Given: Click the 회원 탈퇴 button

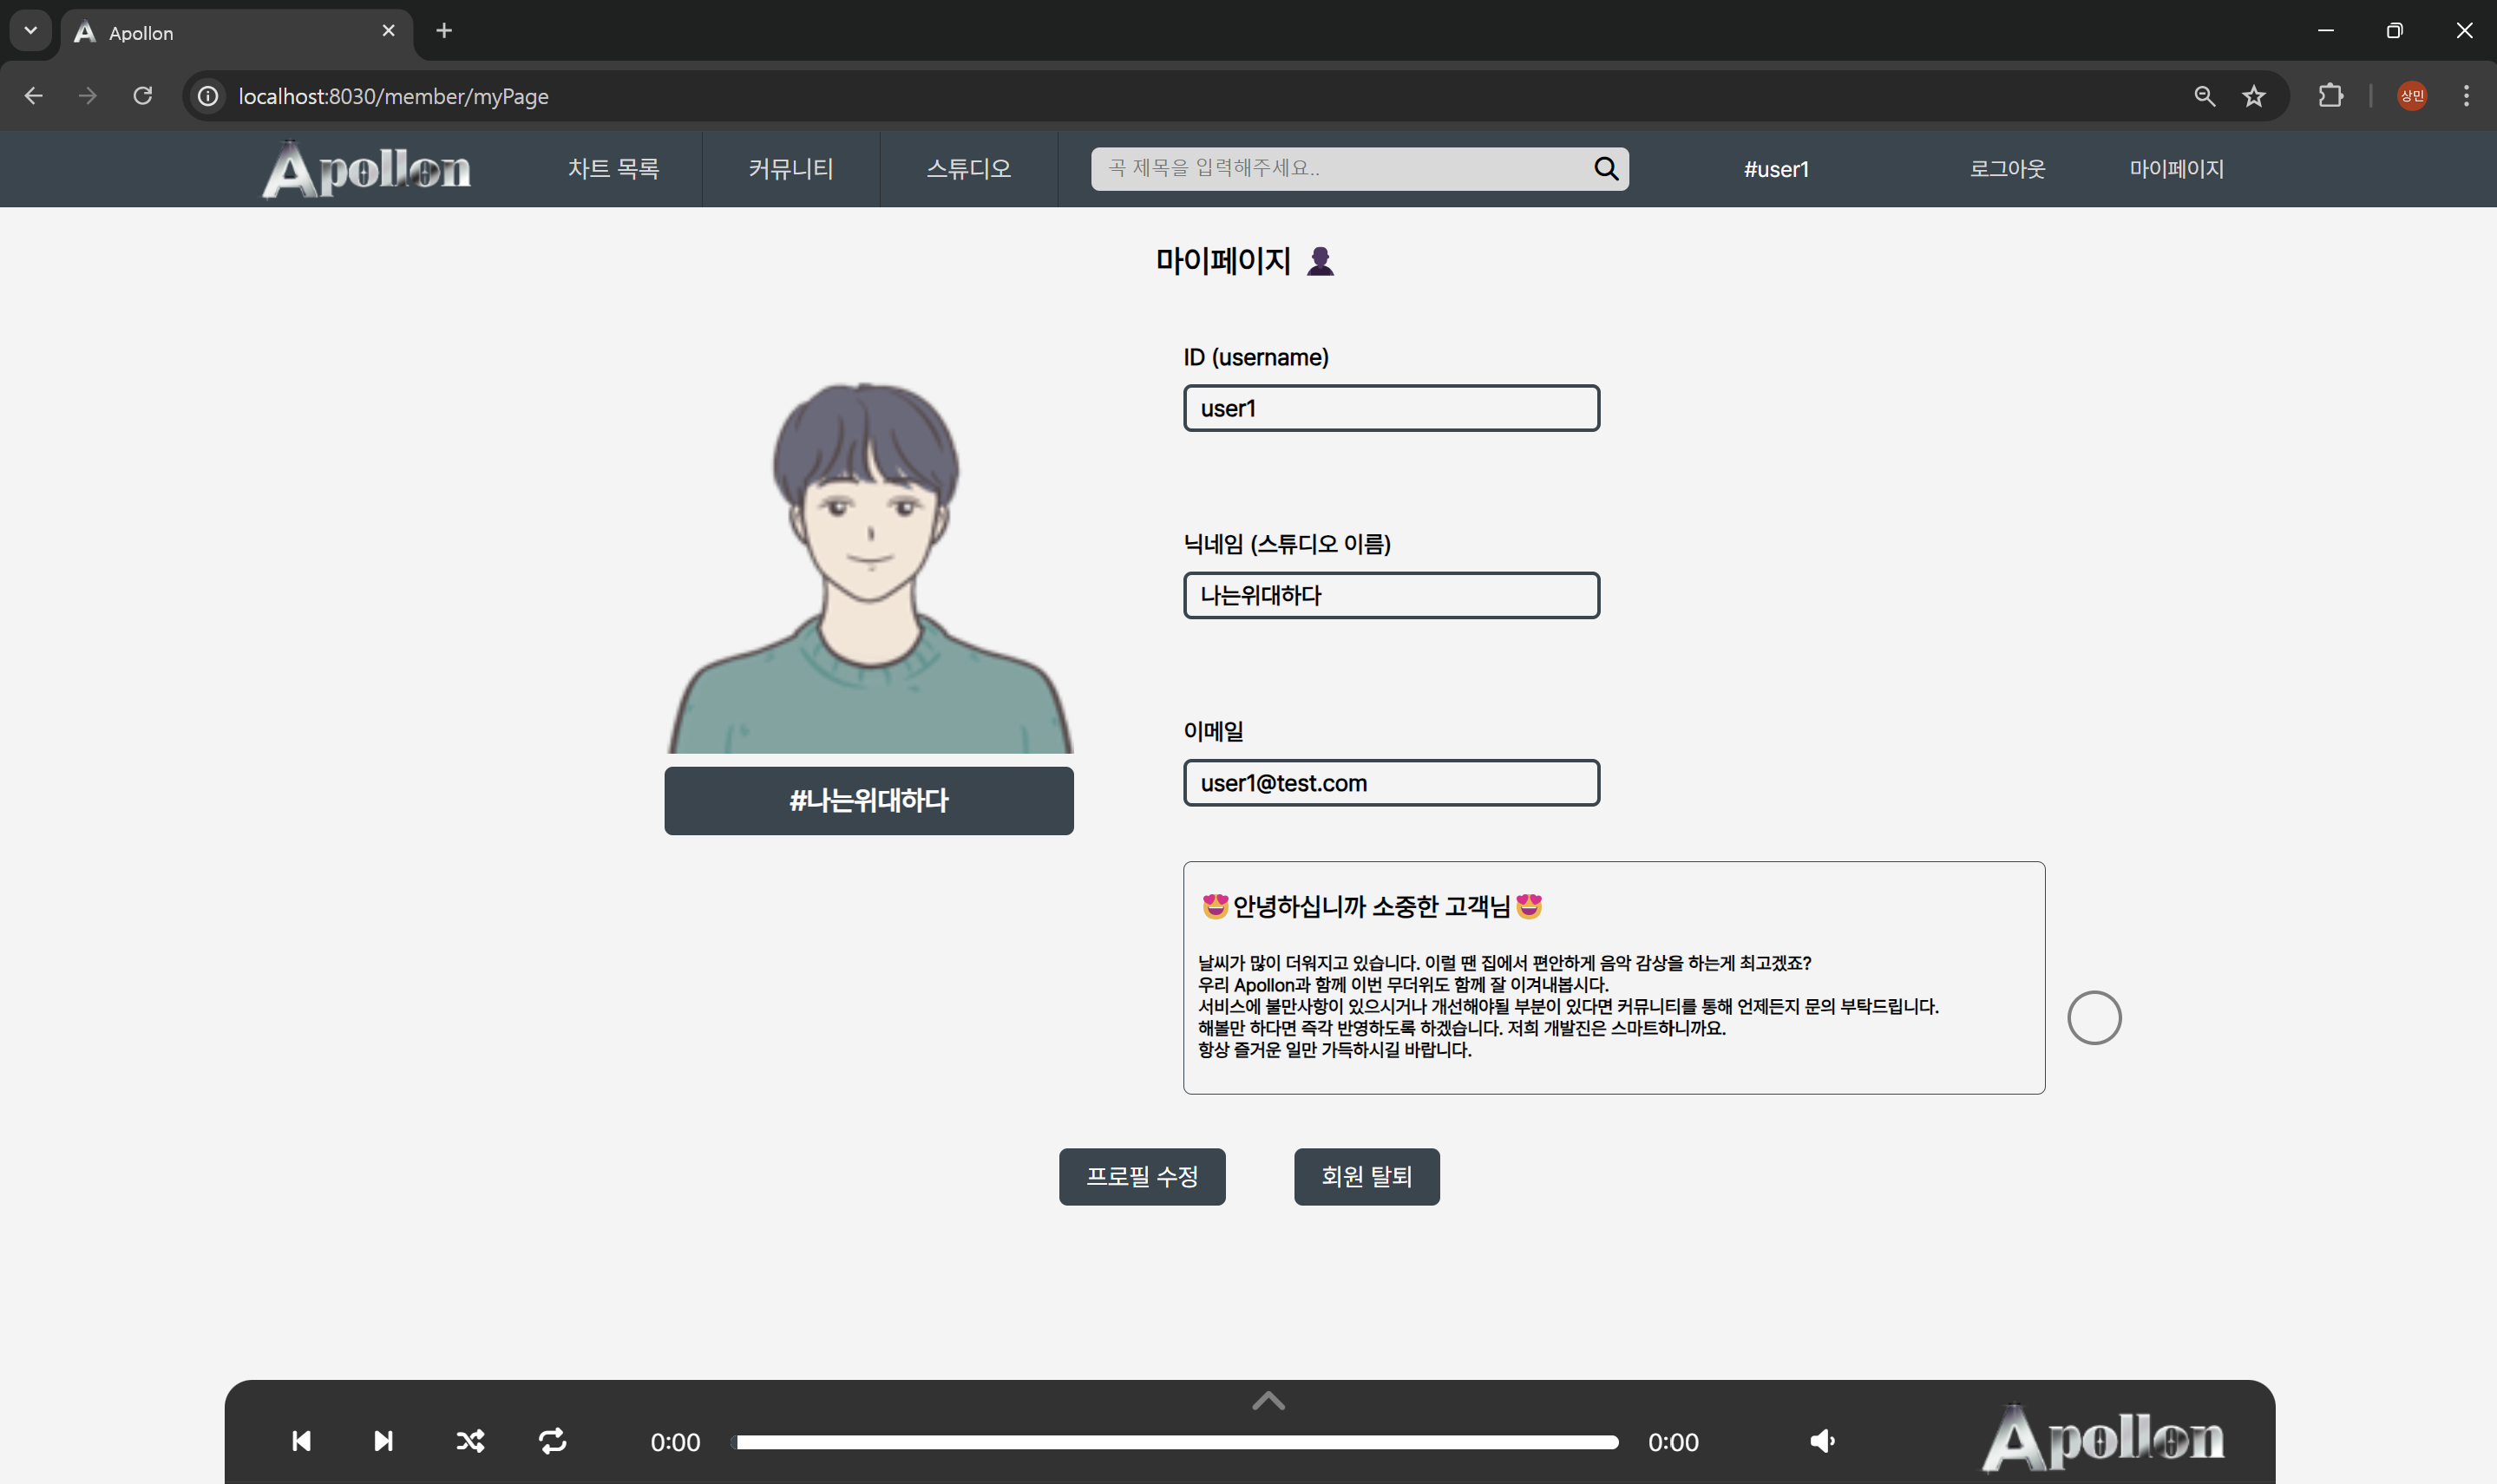Looking at the screenshot, I should pyautogui.click(x=1366, y=1176).
